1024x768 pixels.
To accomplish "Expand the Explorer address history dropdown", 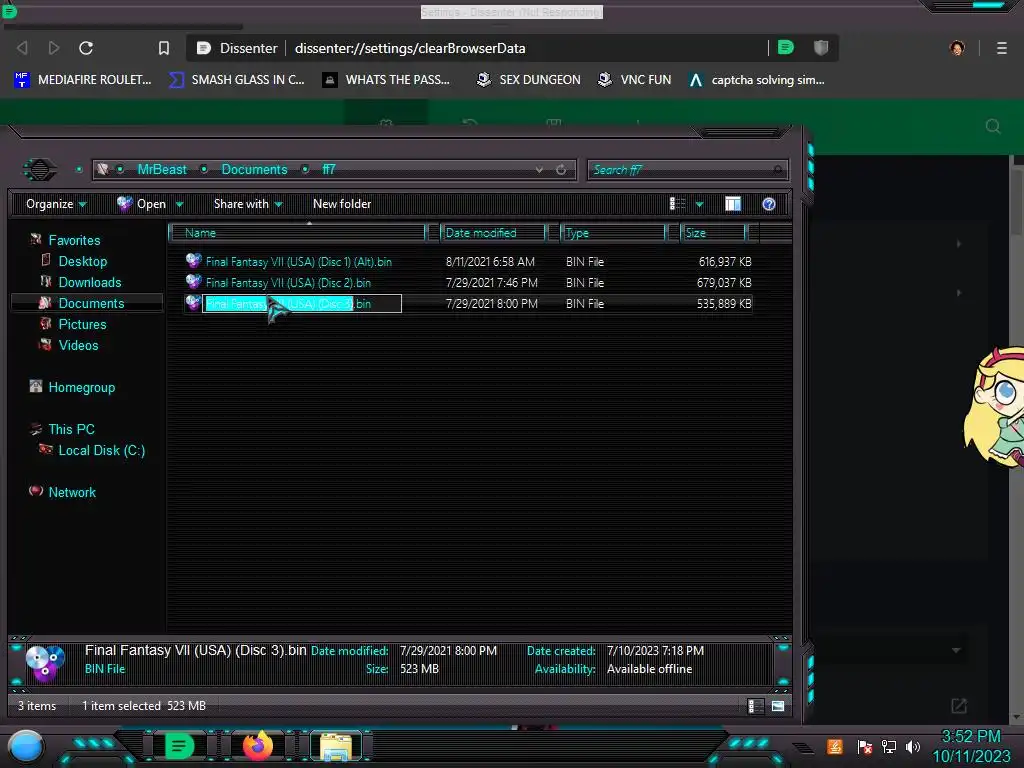I will [x=539, y=170].
